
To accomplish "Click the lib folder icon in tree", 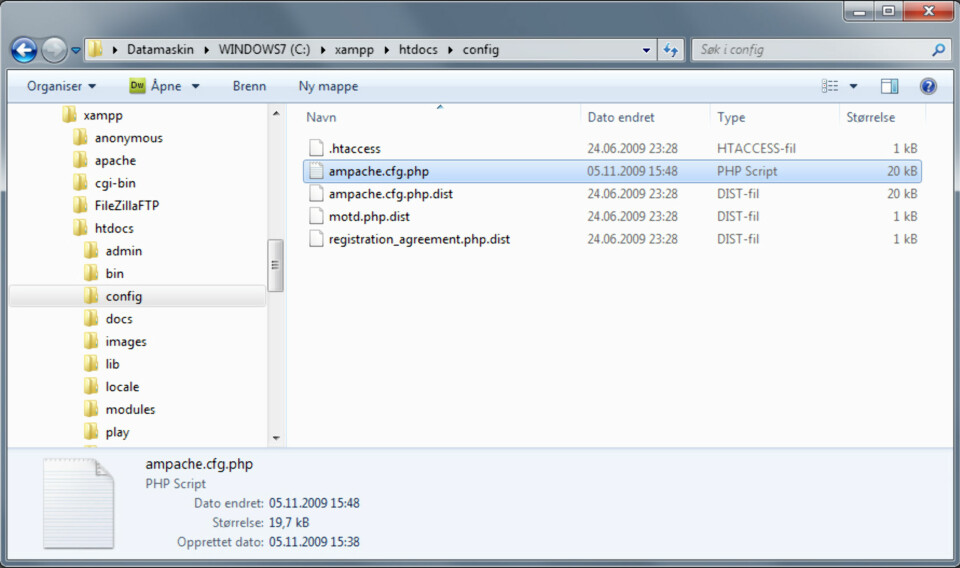I will point(91,364).
